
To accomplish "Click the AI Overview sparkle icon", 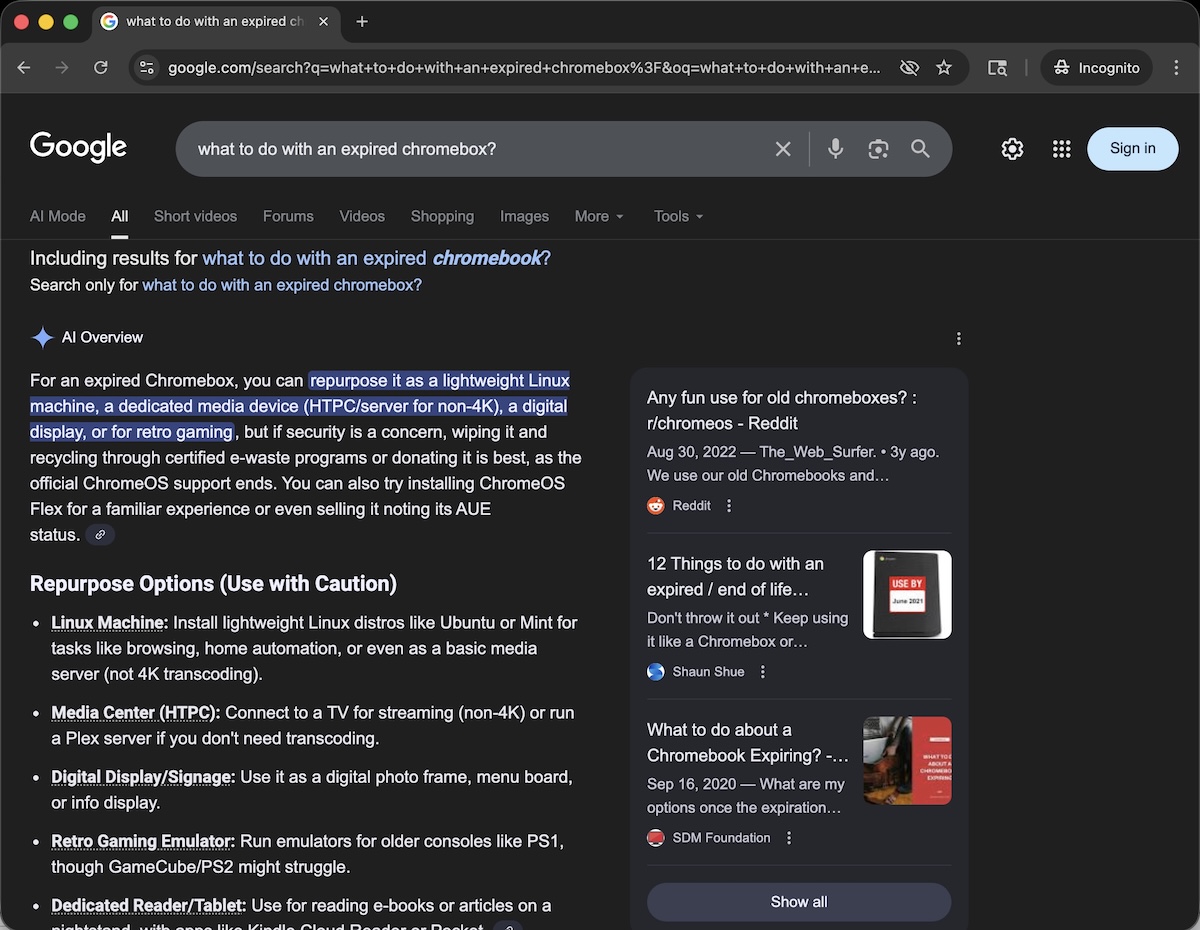I will click(43, 337).
